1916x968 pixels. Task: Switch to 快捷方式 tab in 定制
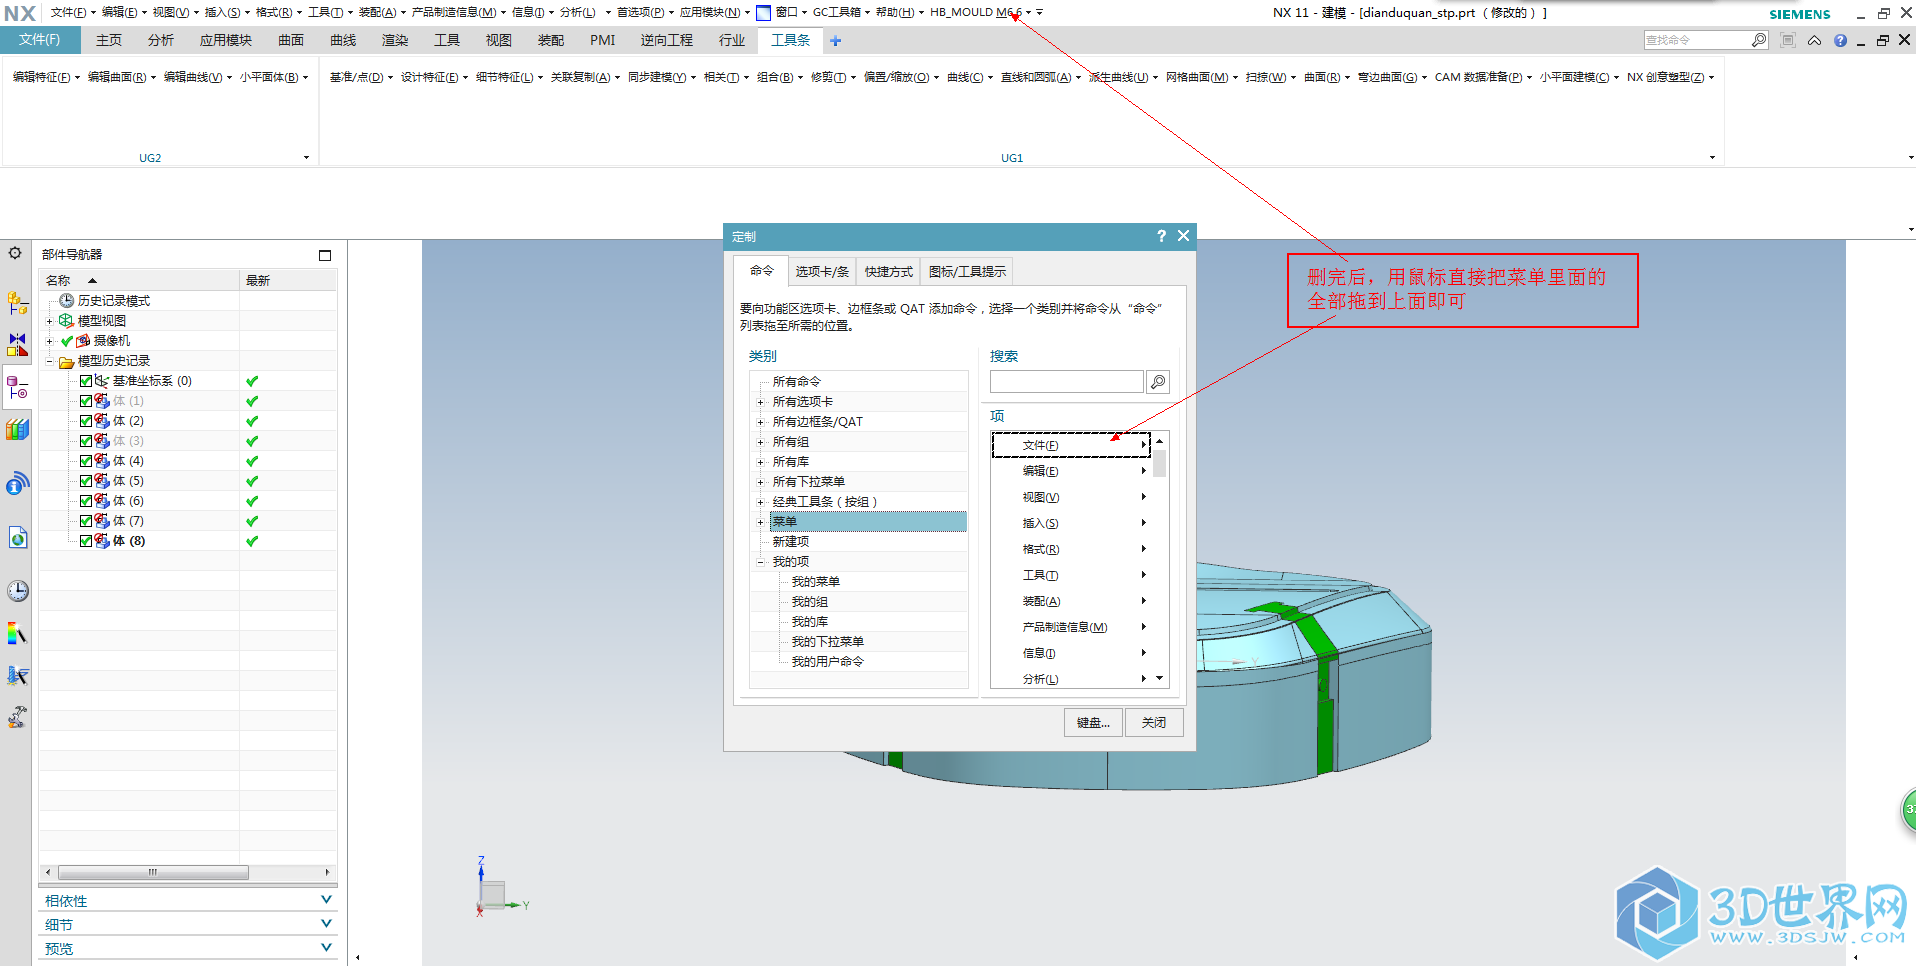click(889, 272)
